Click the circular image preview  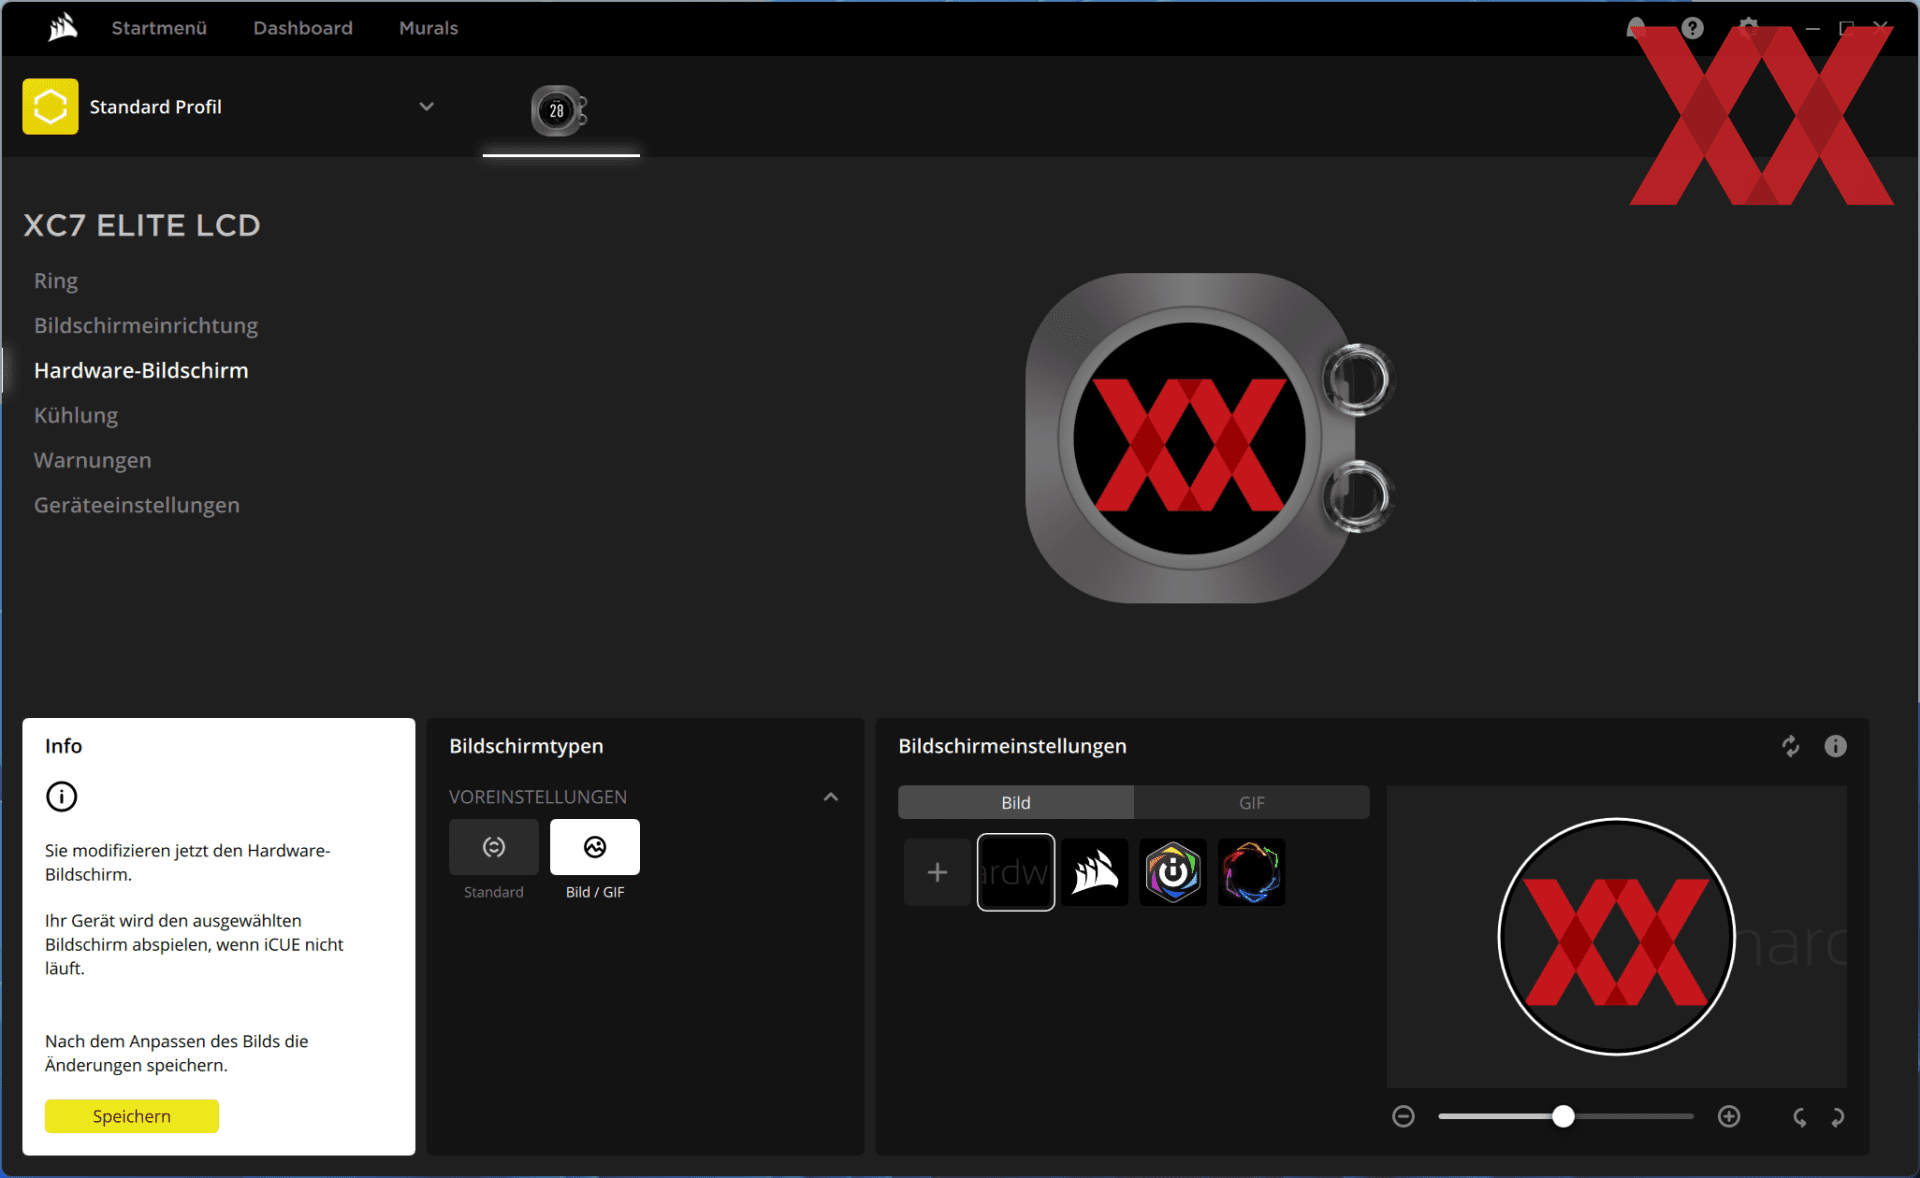[x=1616, y=937]
